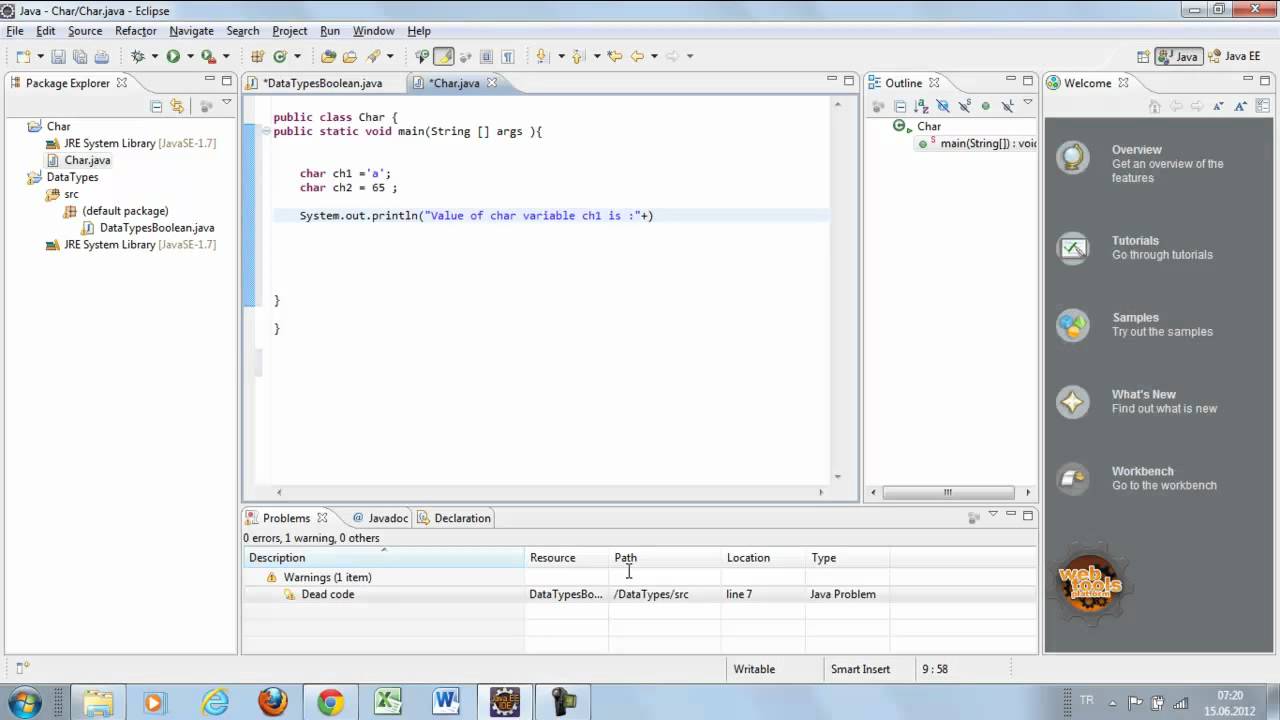Open dropdown arrow beside Run icon
This screenshot has width=1280, height=720.
190,57
